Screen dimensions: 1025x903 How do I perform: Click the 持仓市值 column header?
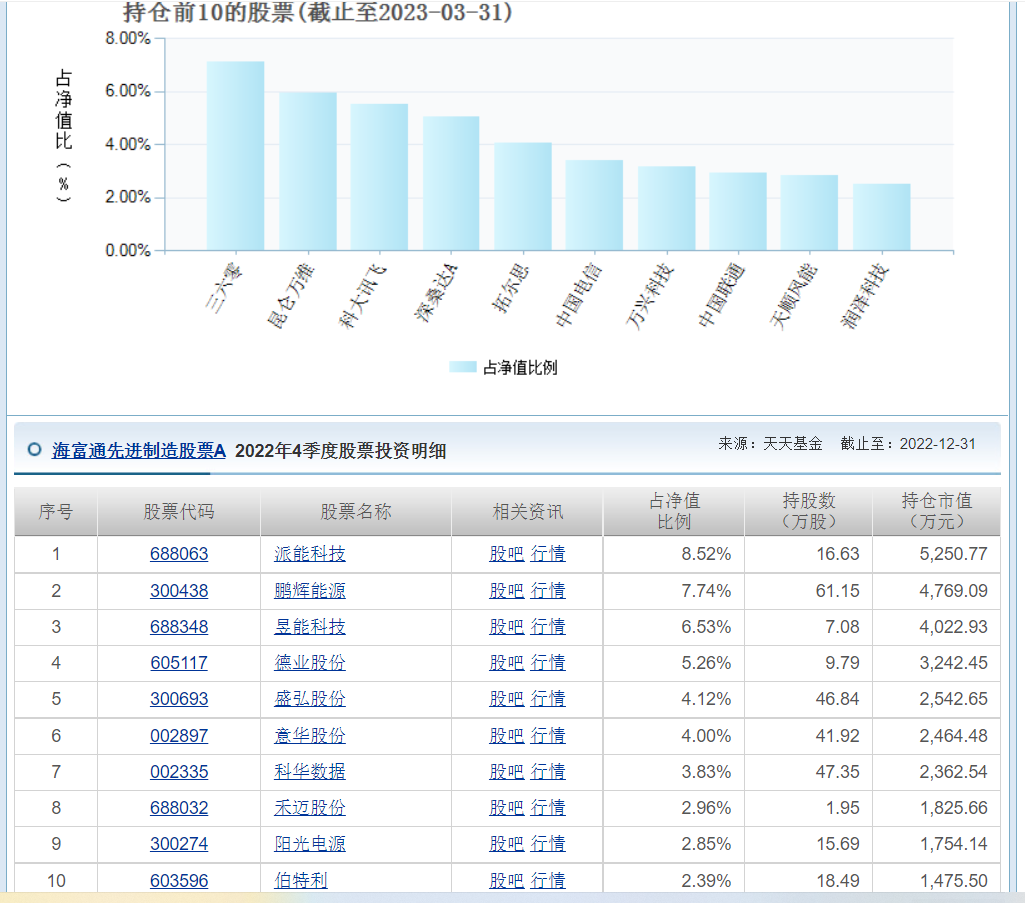[936, 511]
